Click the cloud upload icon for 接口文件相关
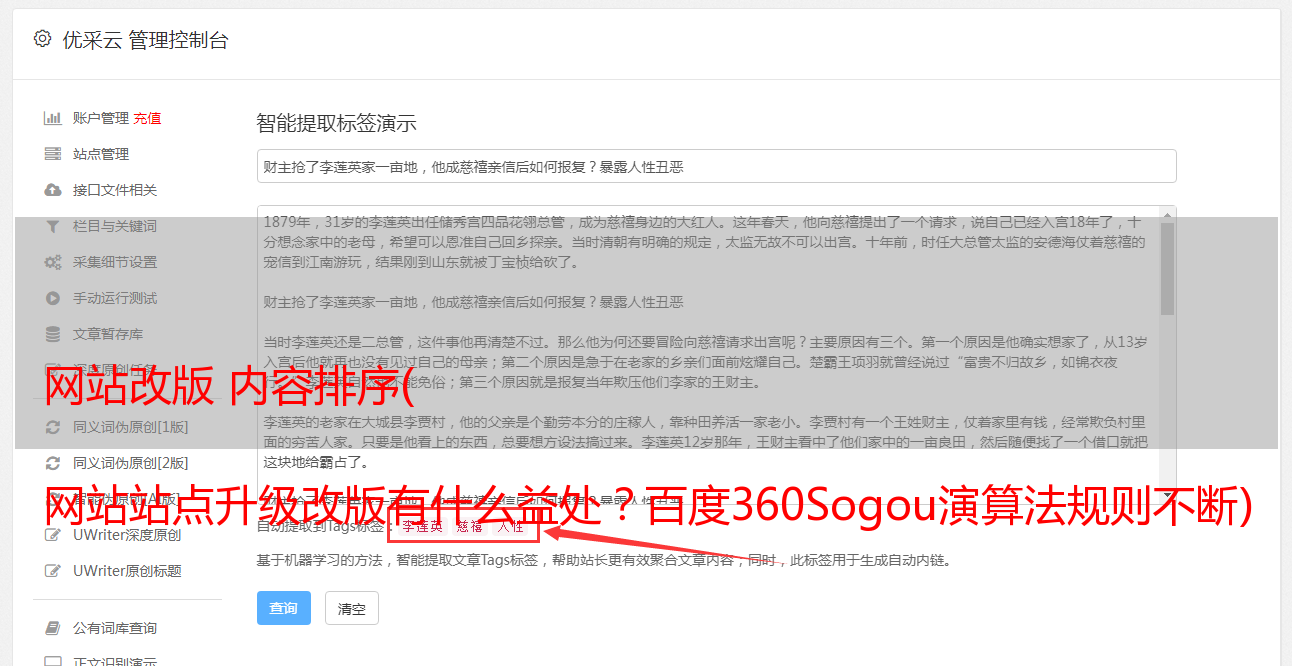Viewport: 1292px width, 666px height. pyautogui.click(x=53, y=190)
